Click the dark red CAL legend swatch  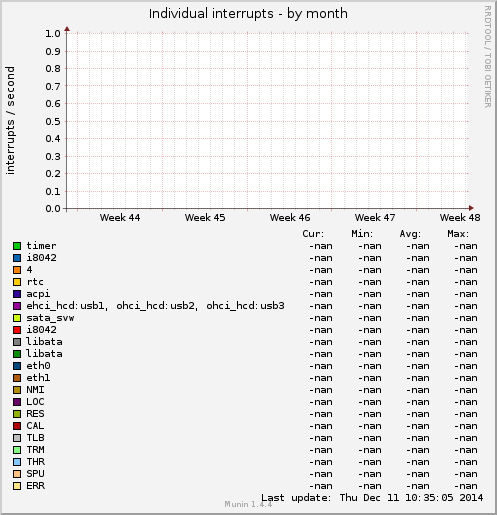[x=17, y=426]
